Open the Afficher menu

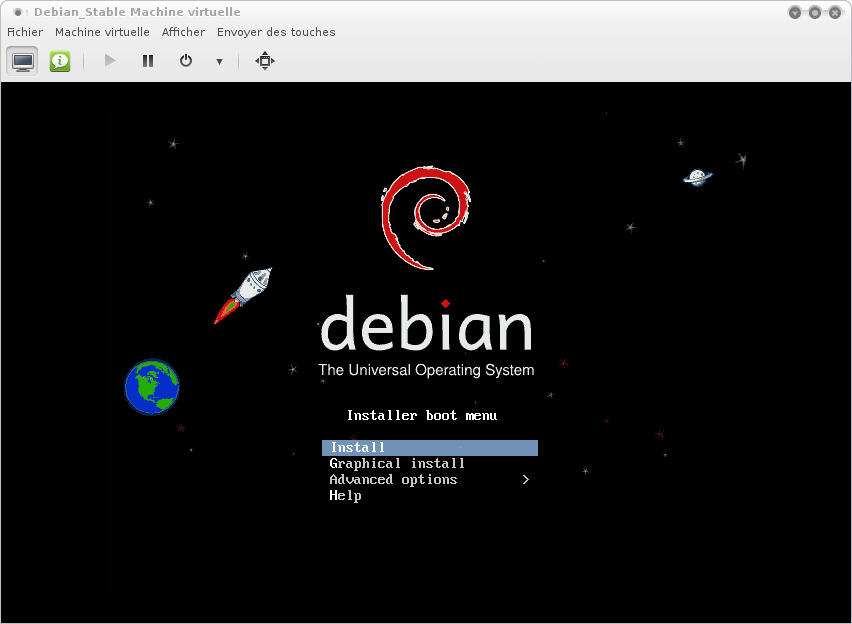coord(183,32)
